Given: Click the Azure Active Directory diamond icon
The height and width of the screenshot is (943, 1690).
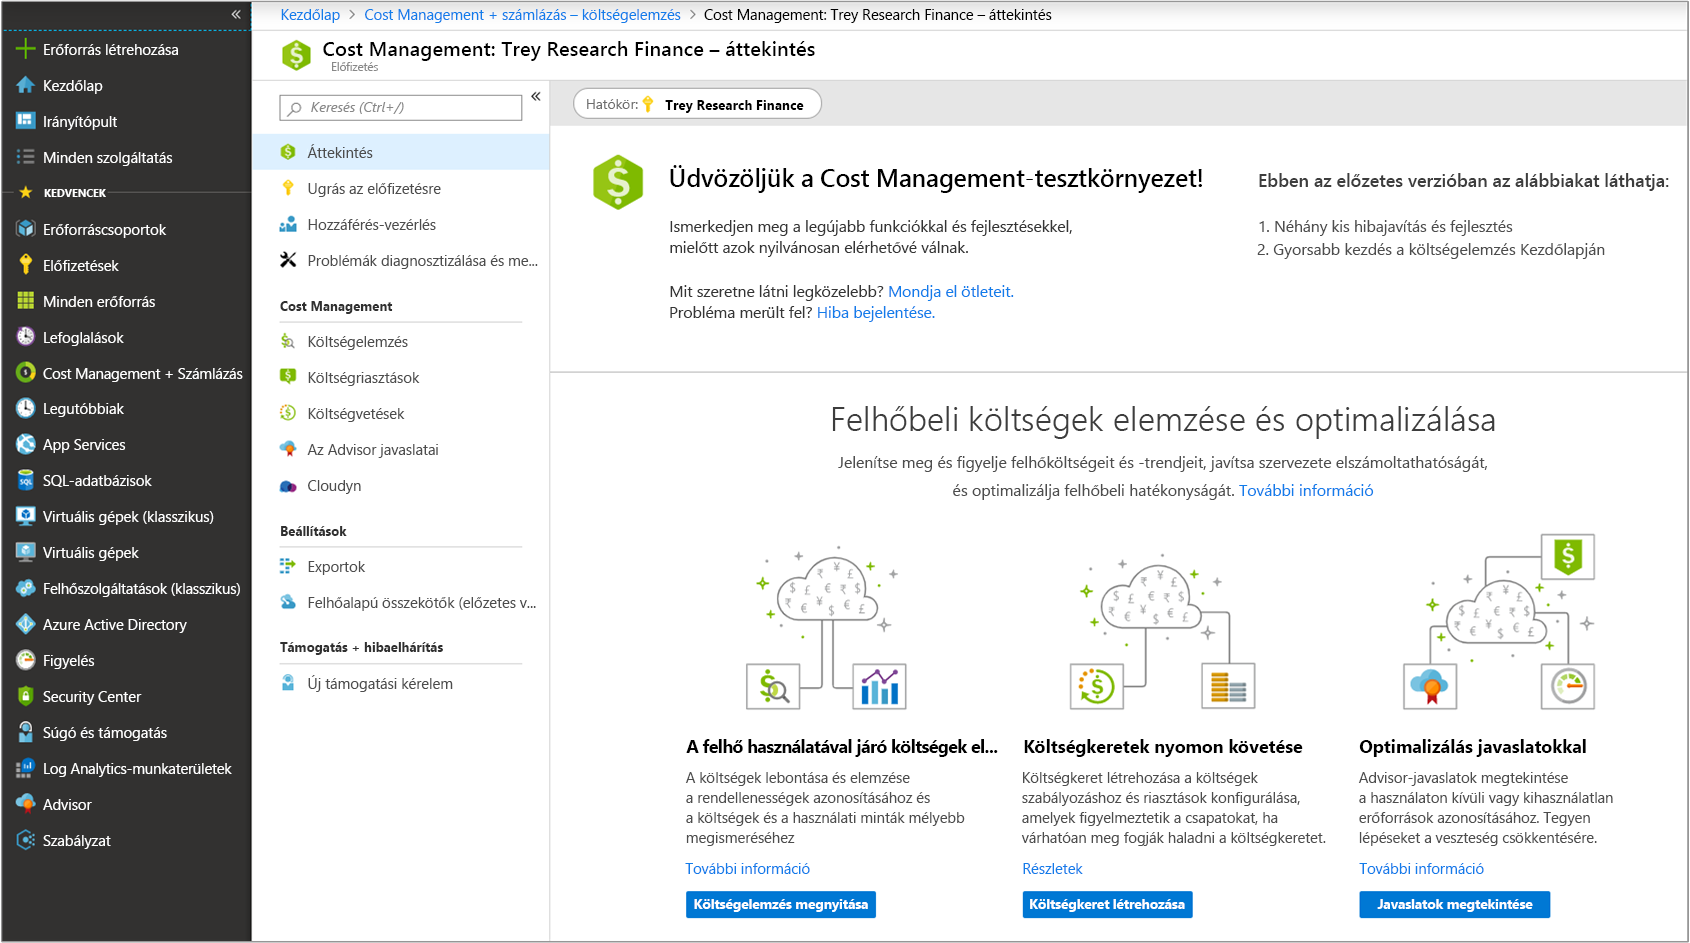Looking at the screenshot, I should pos(25,624).
